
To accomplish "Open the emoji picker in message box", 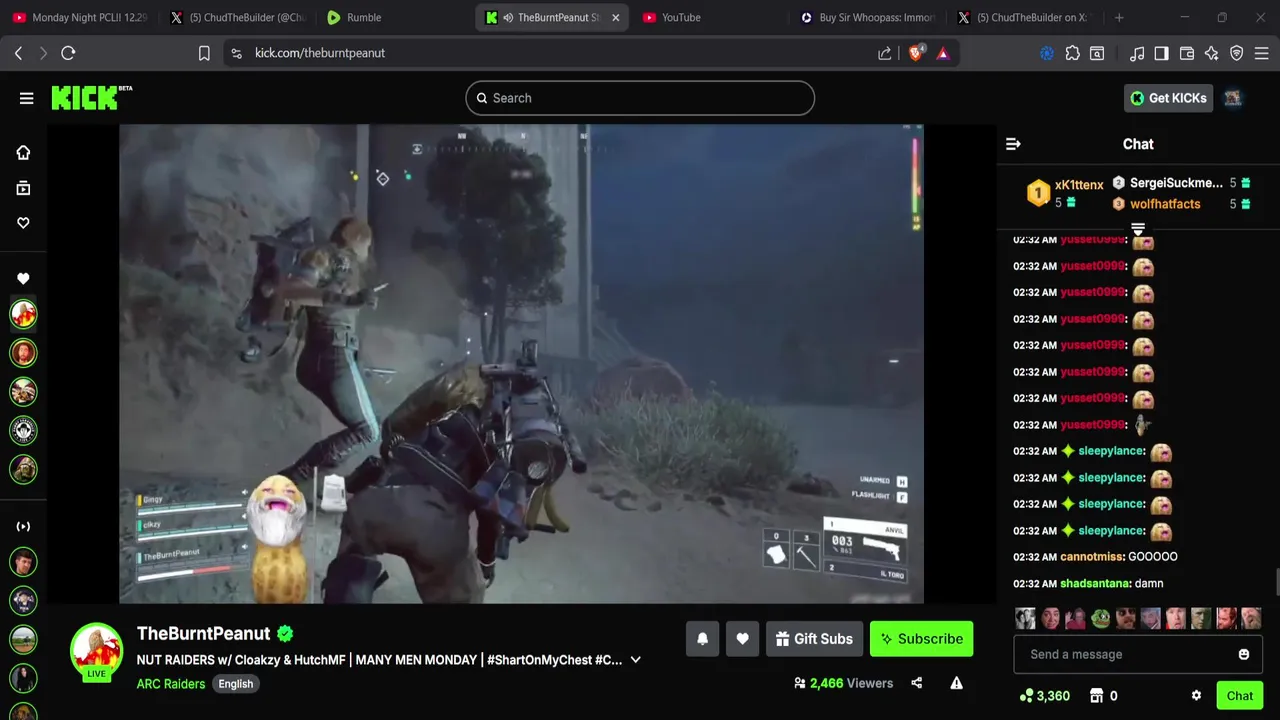I will 1243,654.
